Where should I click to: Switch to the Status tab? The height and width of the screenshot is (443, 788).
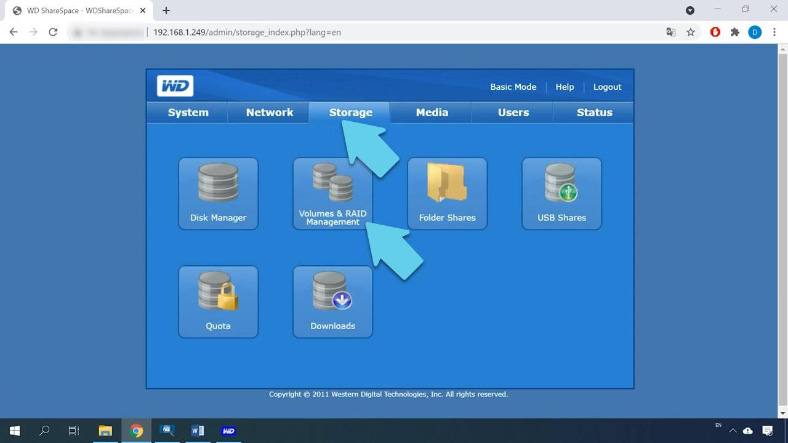(x=594, y=113)
